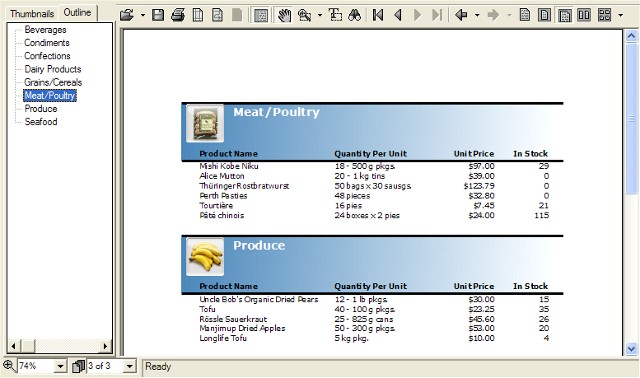Expand the 74% zoom level dropdown
The image size is (640, 378).
[x=60, y=366]
